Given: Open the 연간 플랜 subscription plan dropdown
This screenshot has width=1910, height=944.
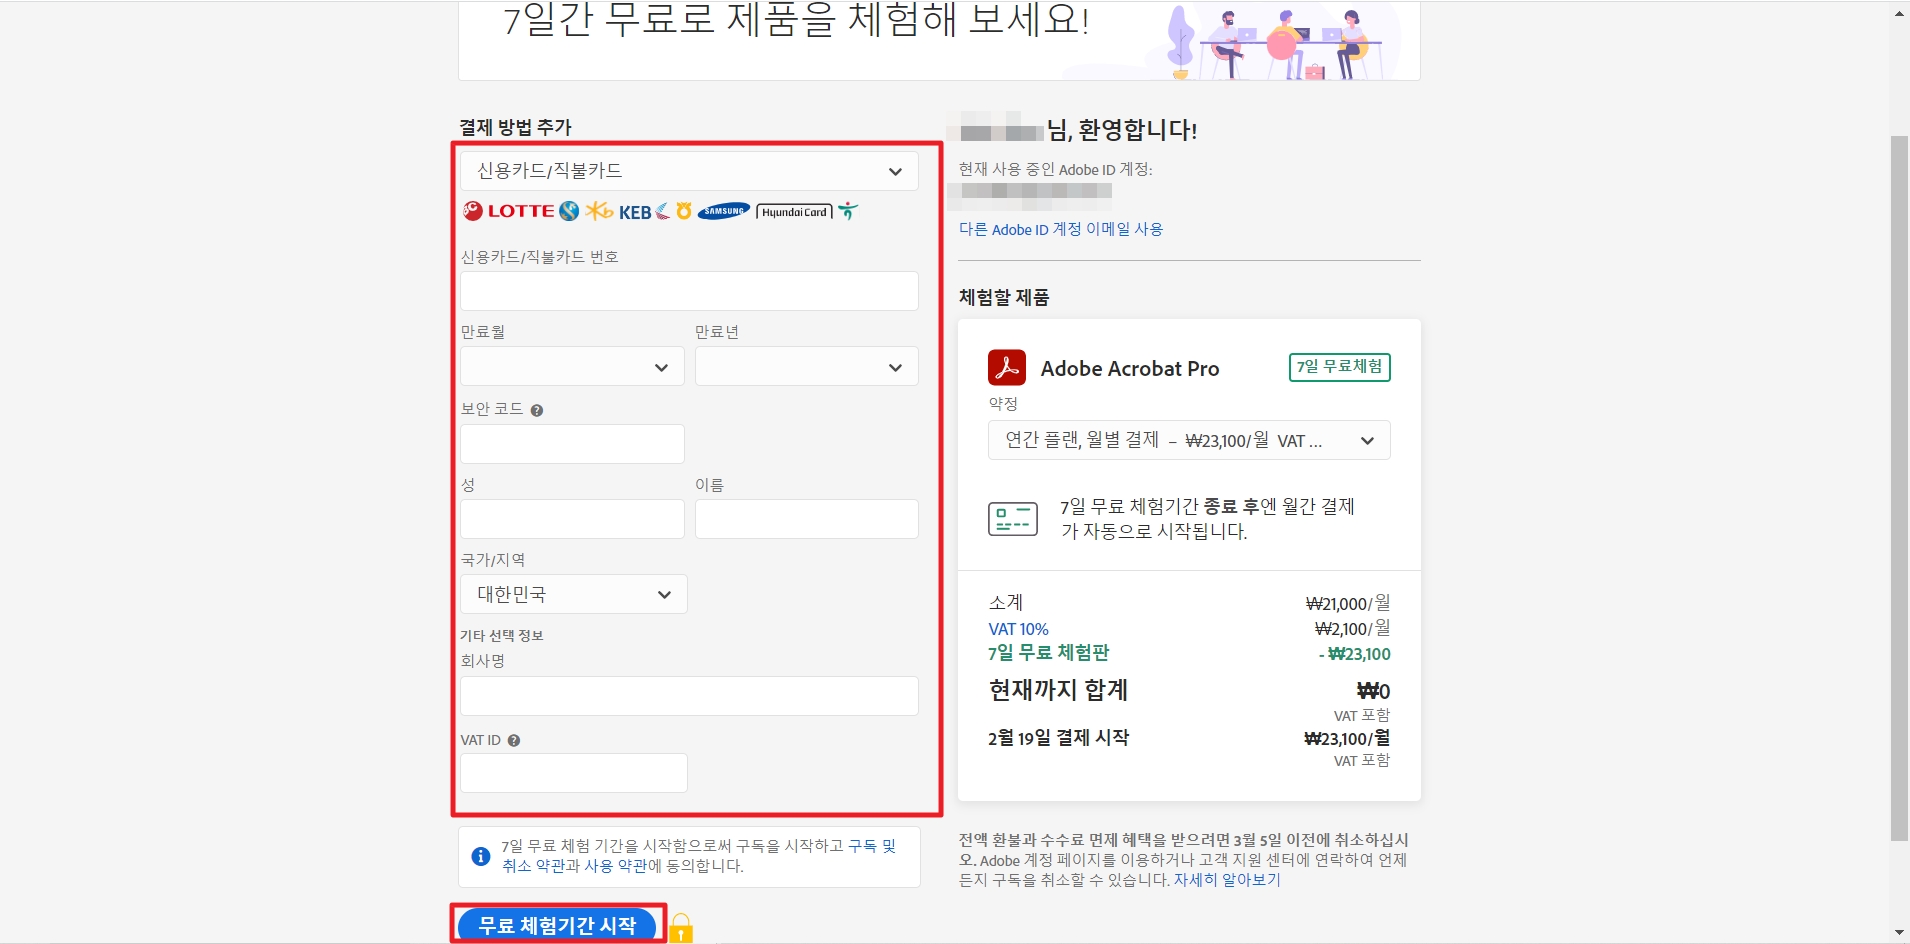Looking at the screenshot, I should point(1187,440).
